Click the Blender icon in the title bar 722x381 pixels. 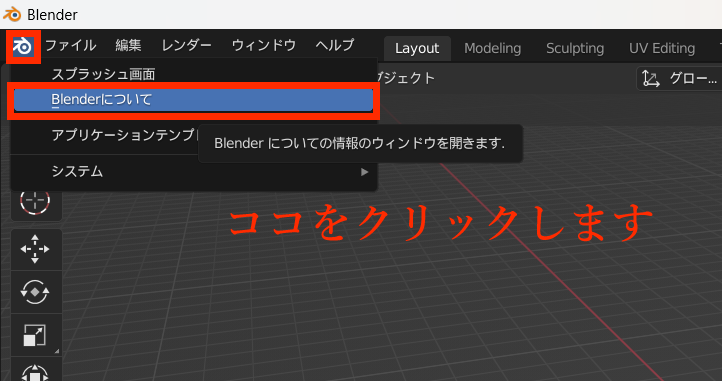(x=12, y=14)
